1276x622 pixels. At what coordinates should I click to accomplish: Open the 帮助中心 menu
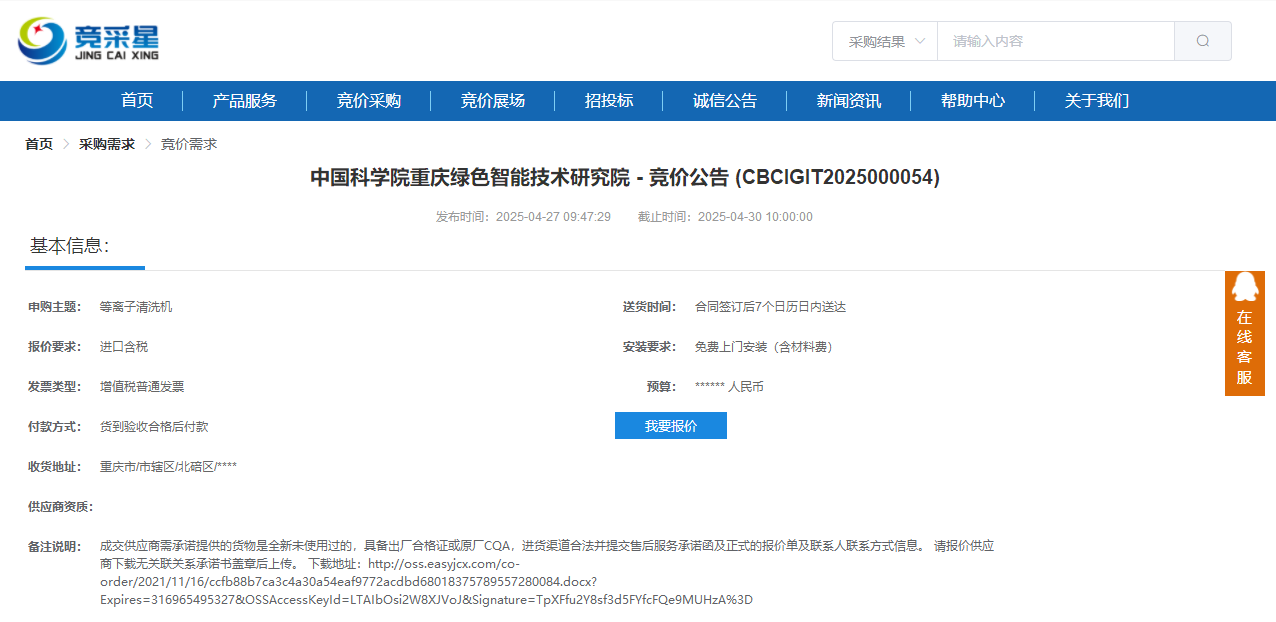[973, 100]
